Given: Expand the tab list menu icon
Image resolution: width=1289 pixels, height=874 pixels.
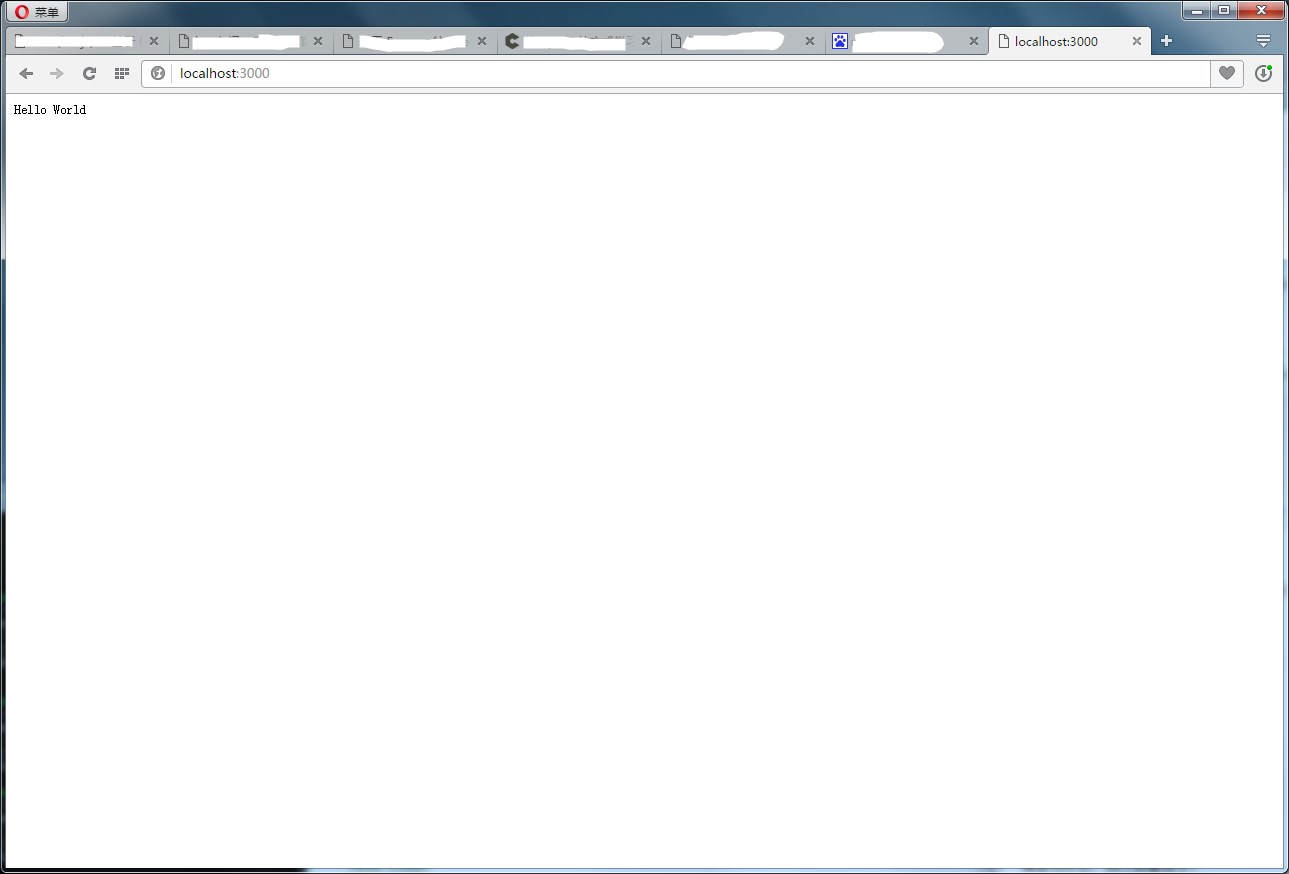Looking at the screenshot, I should [1263, 41].
